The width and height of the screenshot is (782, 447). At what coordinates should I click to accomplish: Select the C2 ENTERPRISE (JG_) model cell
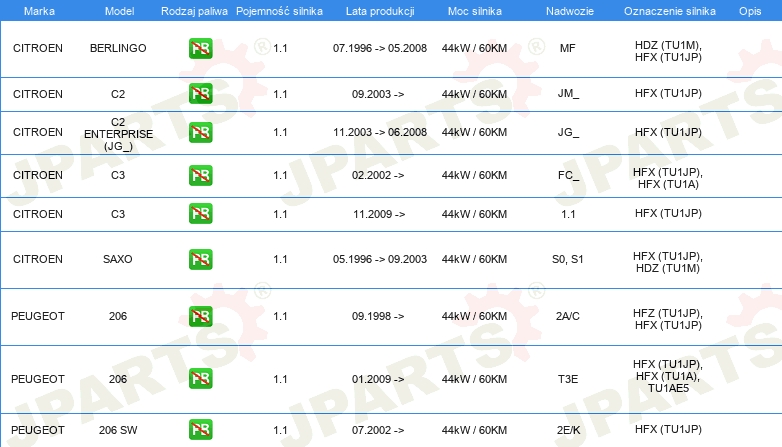tap(118, 134)
